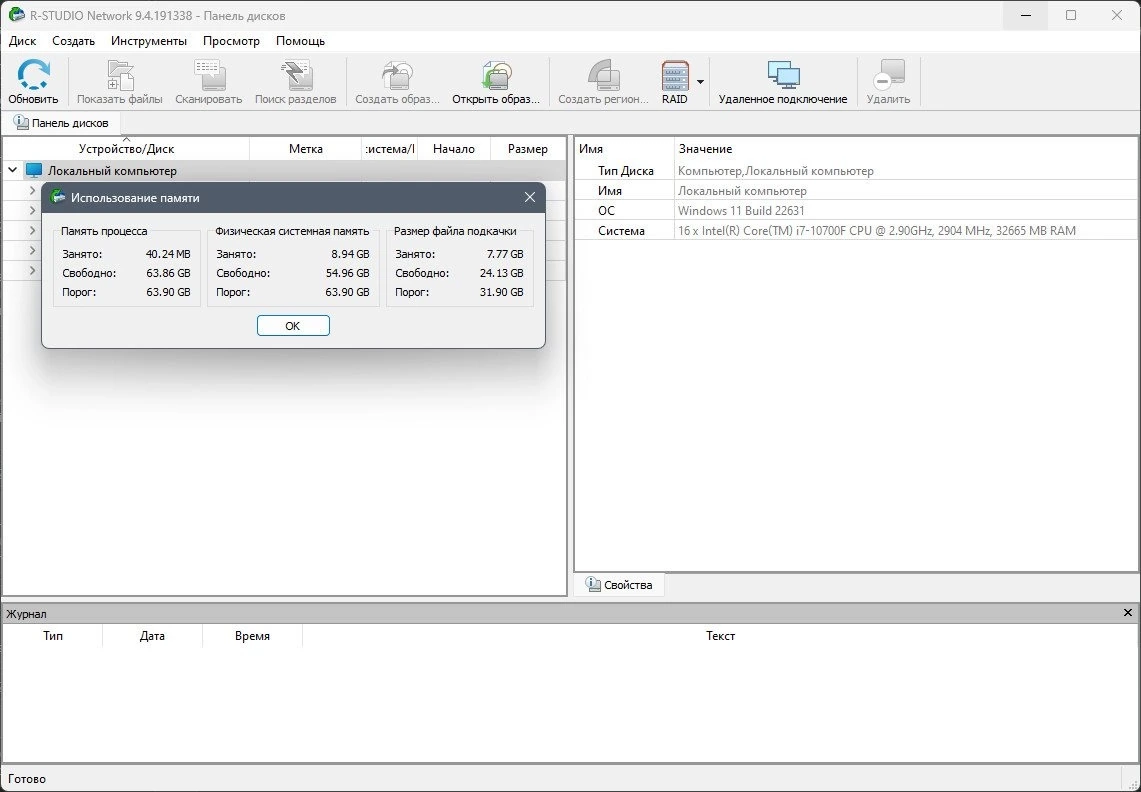This screenshot has width=1141, height=792.
Task: Click the RAID toolbar icon
Action: (675, 75)
